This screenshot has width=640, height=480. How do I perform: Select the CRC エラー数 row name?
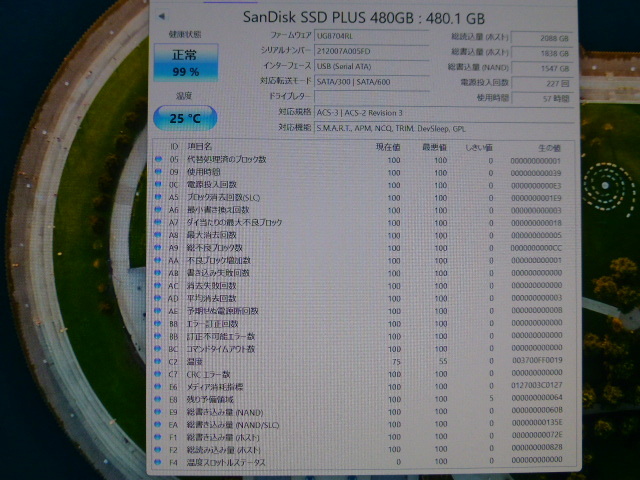(x=209, y=374)
